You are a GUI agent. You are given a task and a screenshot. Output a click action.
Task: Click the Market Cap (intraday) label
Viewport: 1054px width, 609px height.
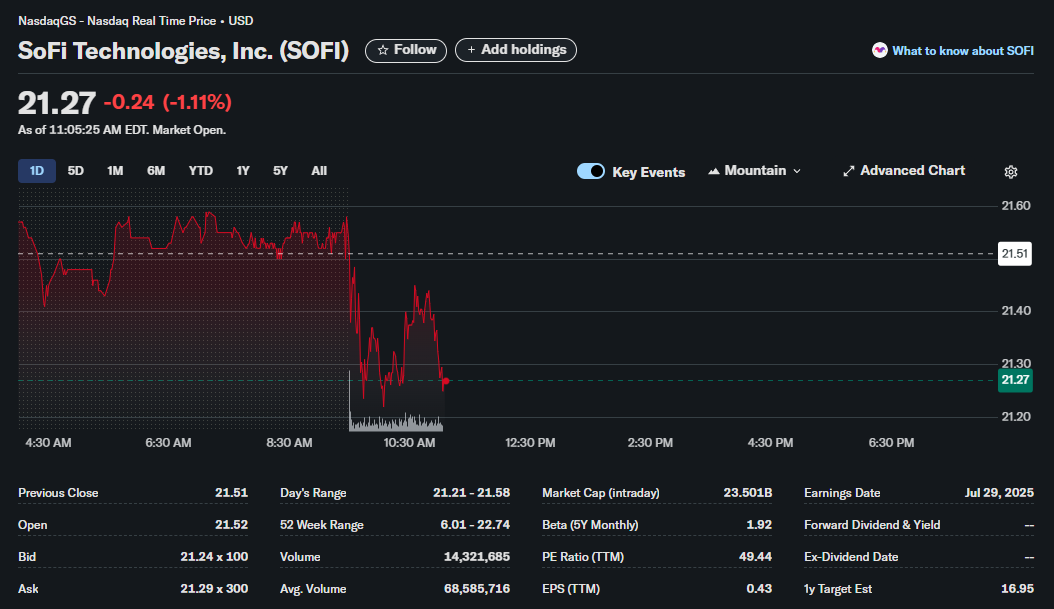click(x=601, y=493)
